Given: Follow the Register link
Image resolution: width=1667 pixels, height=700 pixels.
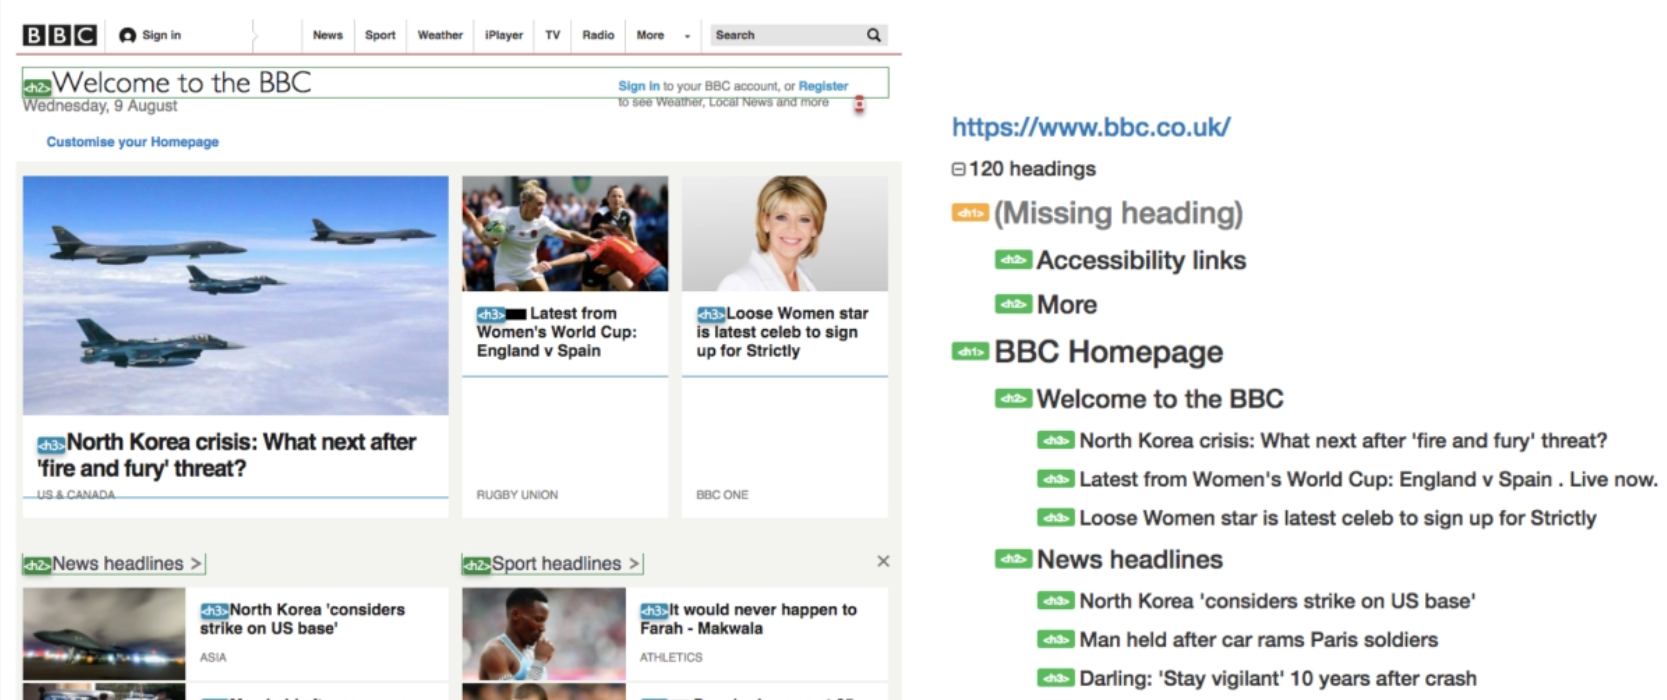Looking at the screenshot, I should click(823, 86).
